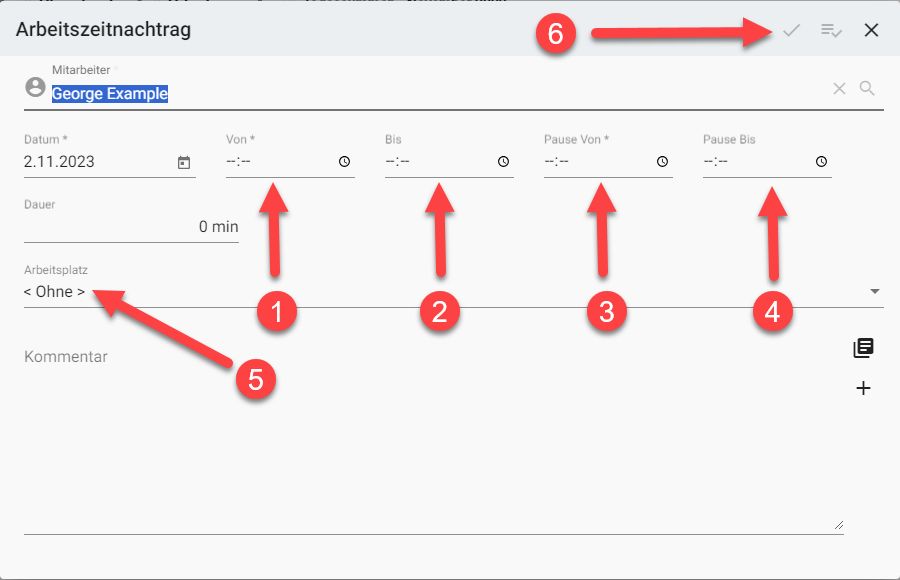This screenshot has height=580, width=900.
Task: Focus the Von time input field
Action: point(275,162)
